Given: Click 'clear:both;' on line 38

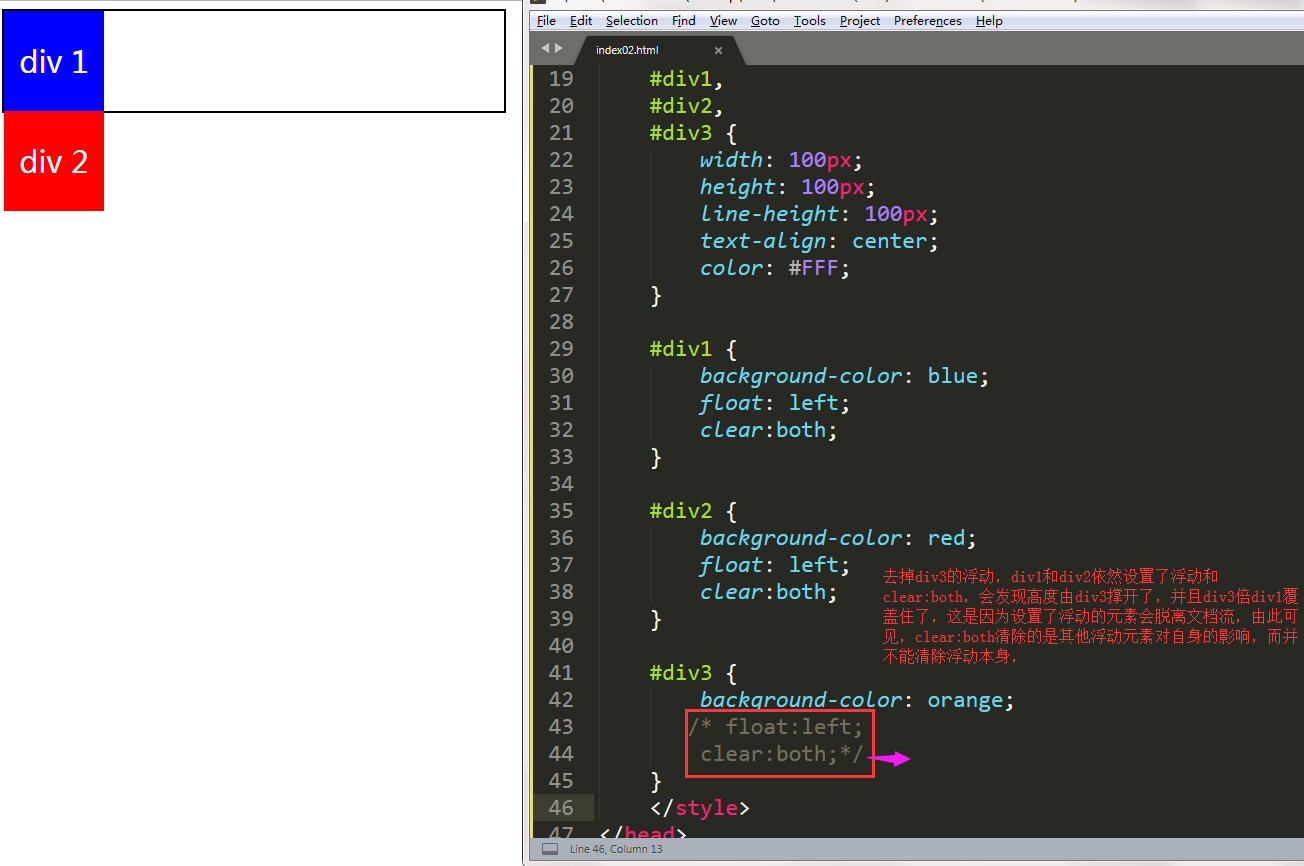Looking at the screenshot, I should tap(769, 592).
